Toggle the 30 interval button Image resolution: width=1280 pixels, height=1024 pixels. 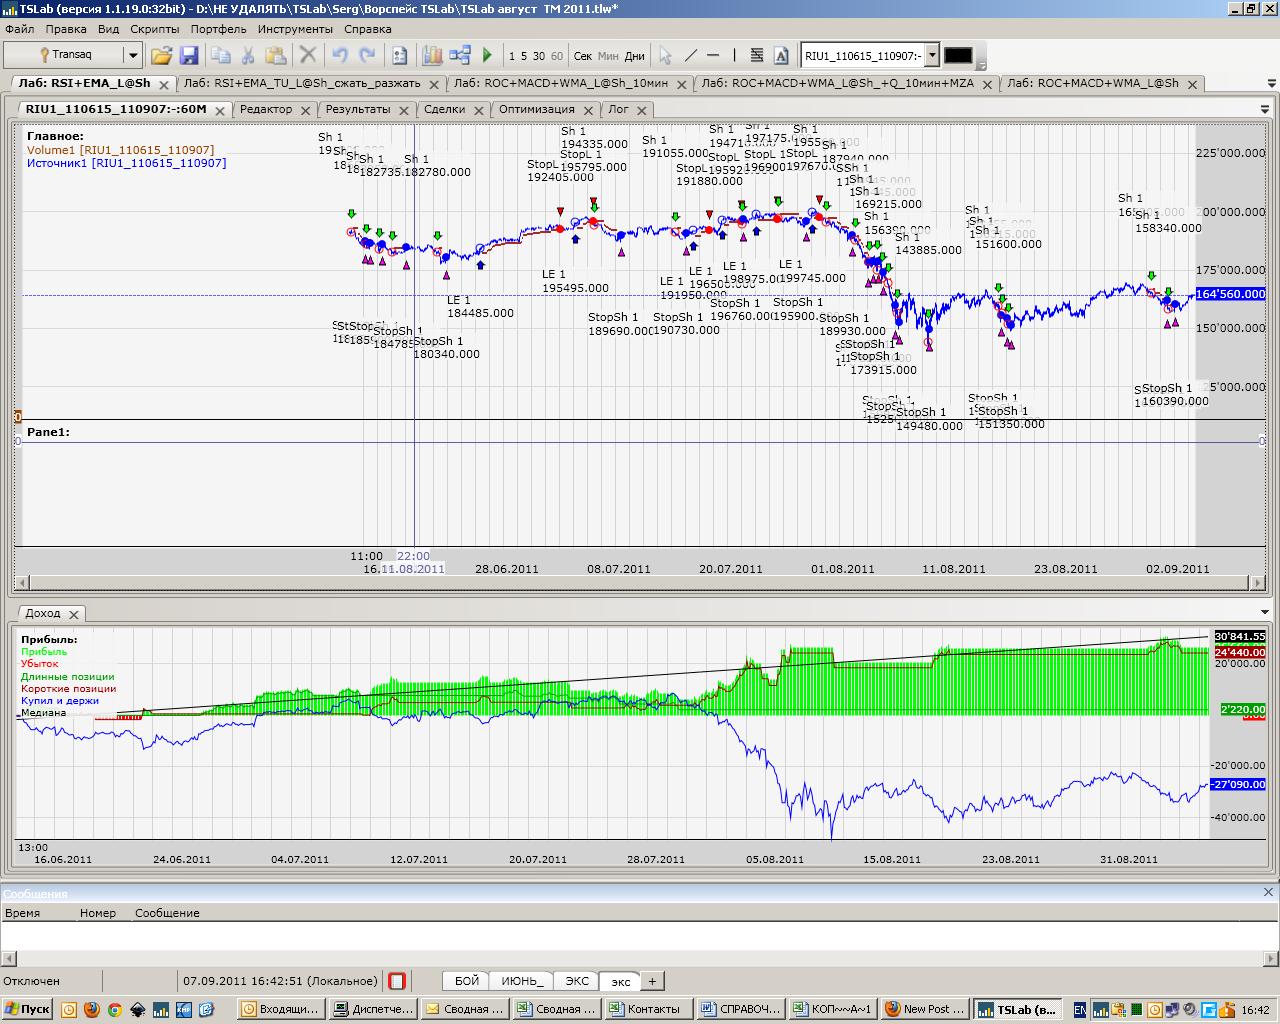click(x=539, y=56)
